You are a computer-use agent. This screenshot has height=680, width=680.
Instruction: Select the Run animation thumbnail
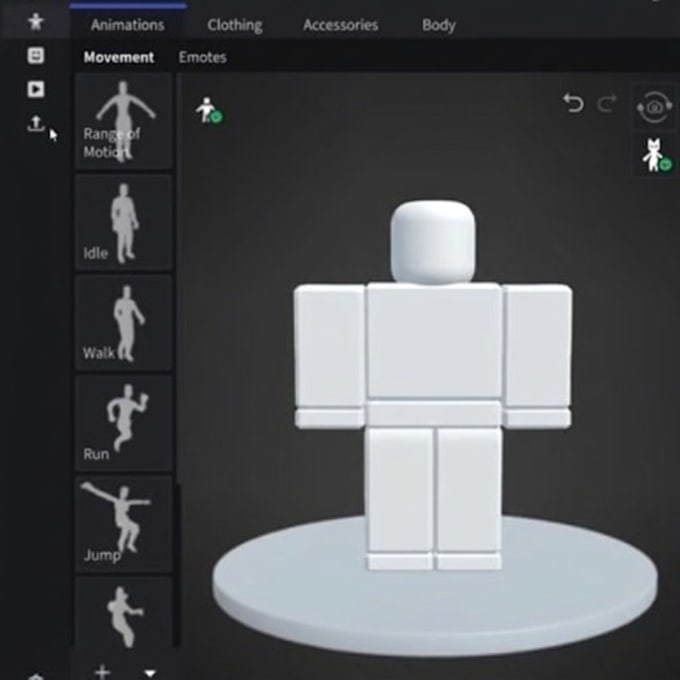point(124,423)
